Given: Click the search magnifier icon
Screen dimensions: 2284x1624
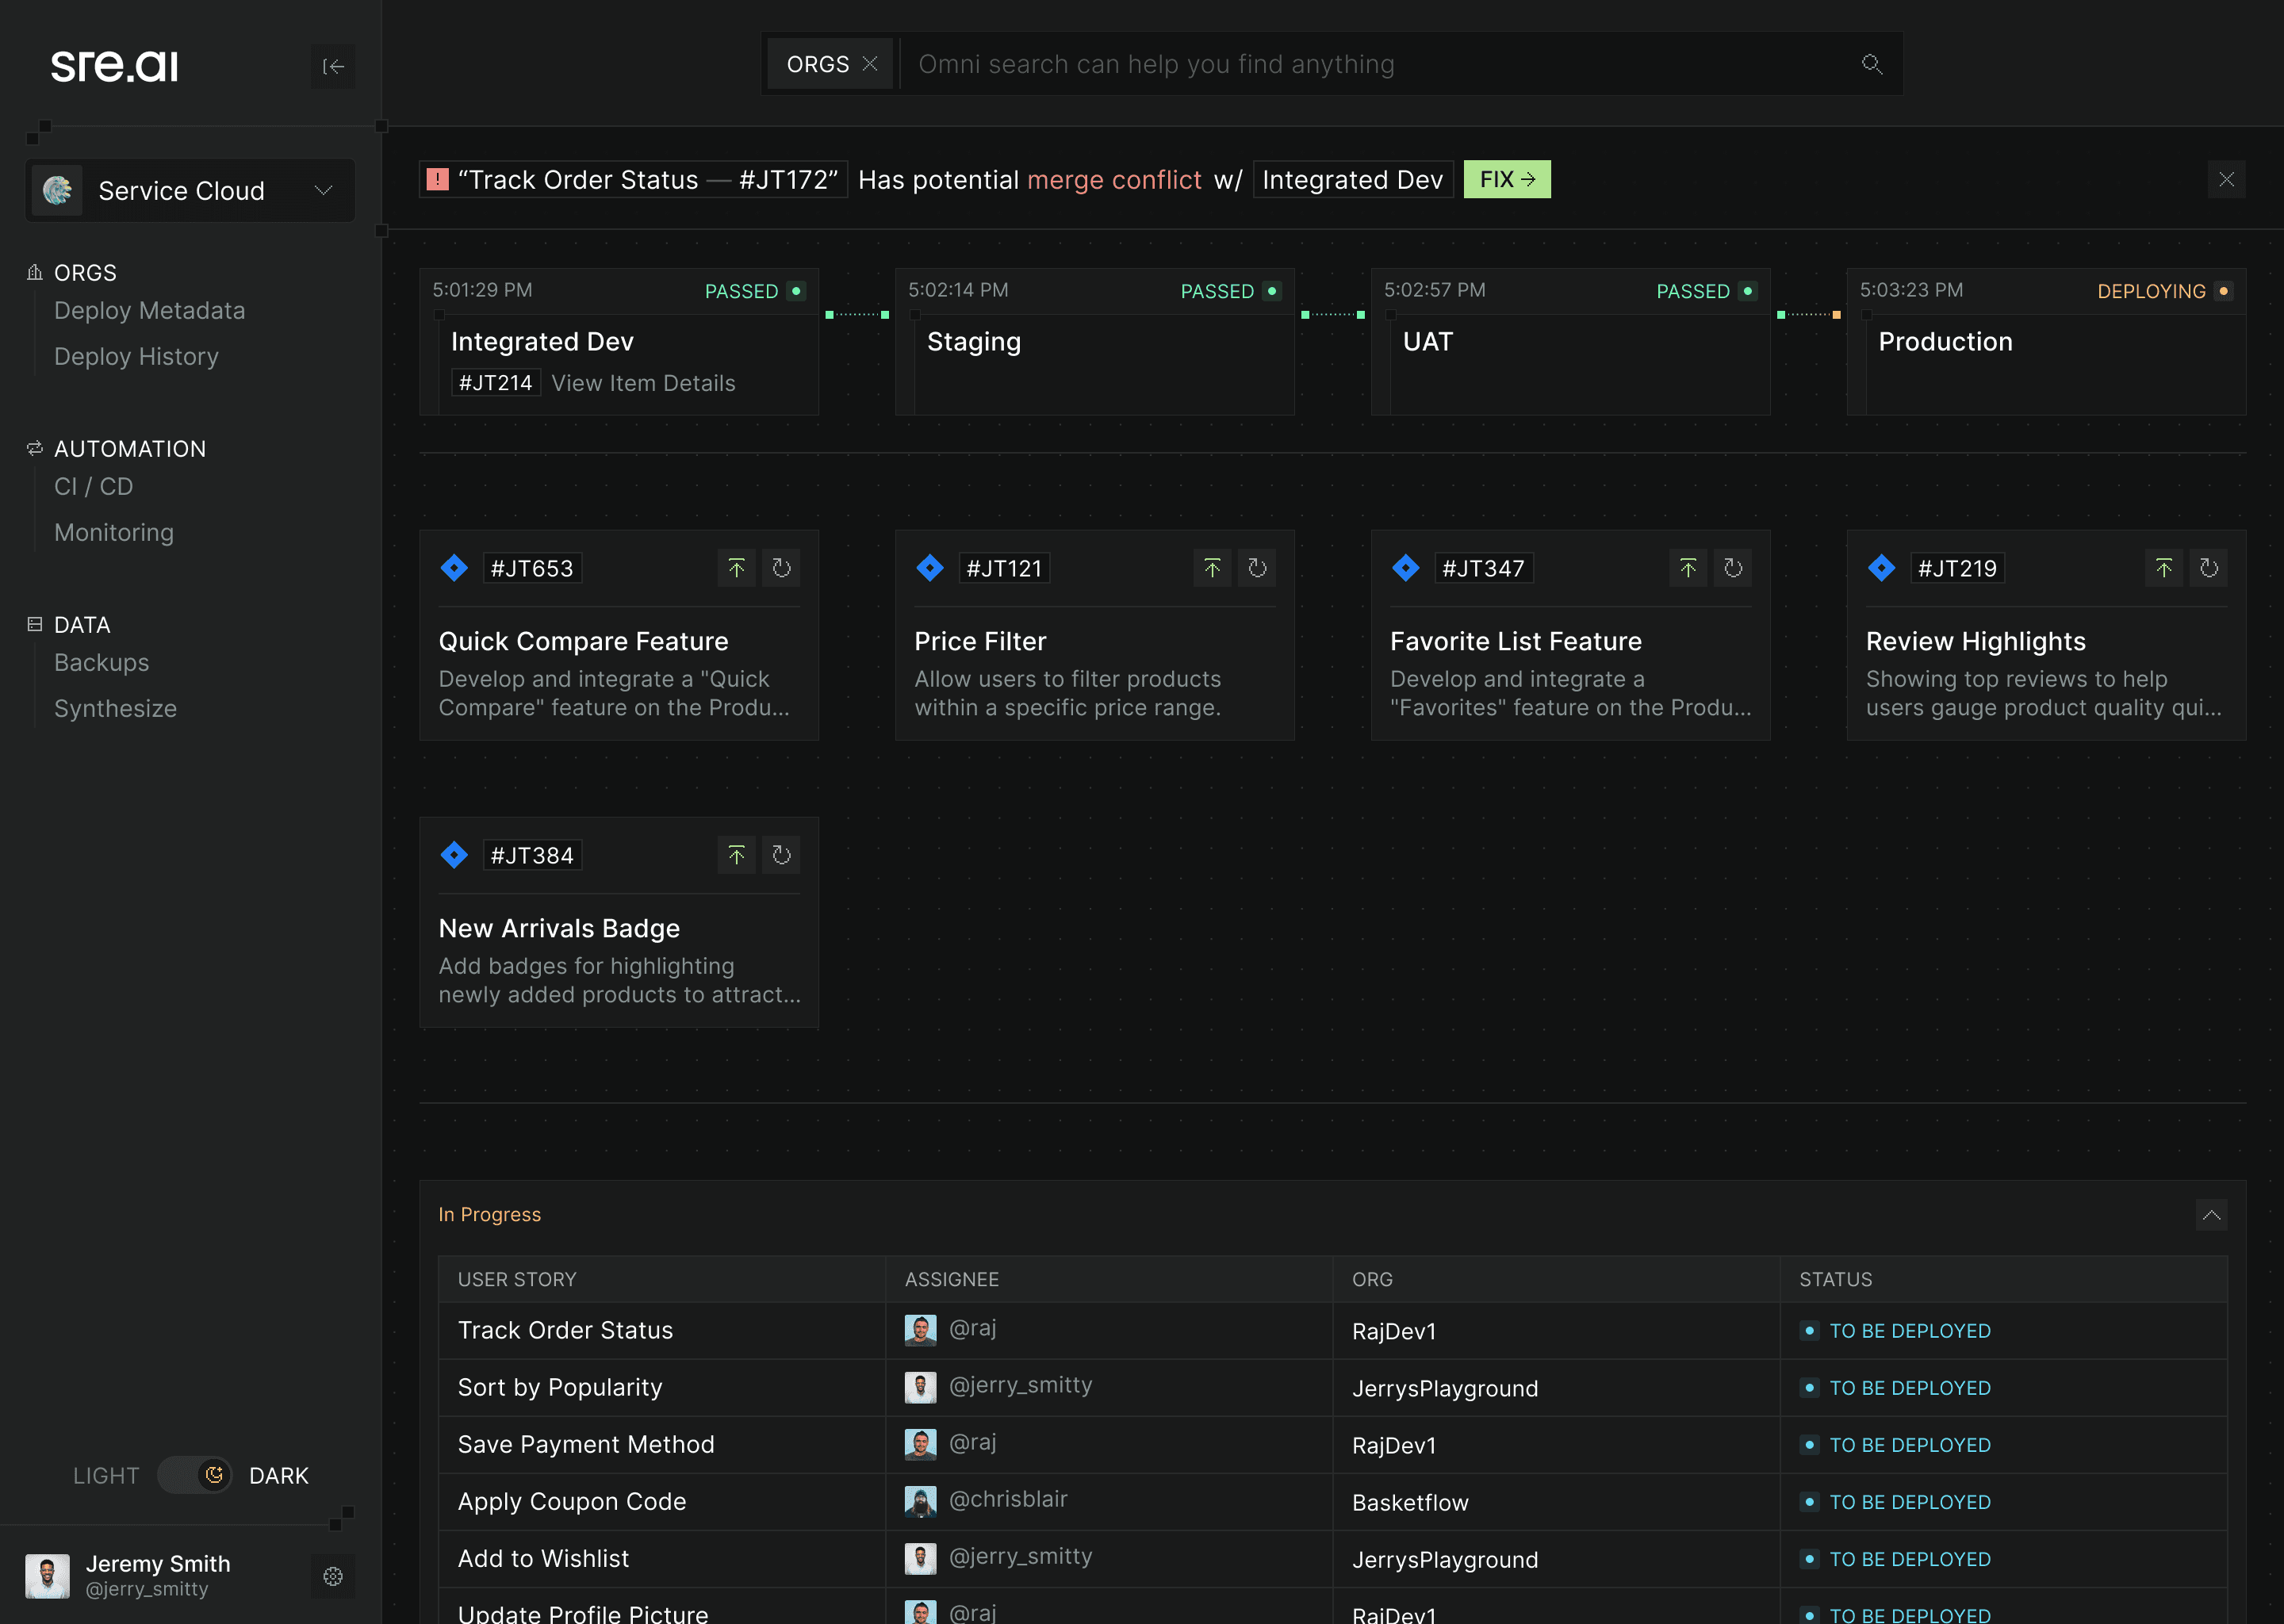Looking at the screenshot, I should pyautogui.click(x=1871, y=65).
